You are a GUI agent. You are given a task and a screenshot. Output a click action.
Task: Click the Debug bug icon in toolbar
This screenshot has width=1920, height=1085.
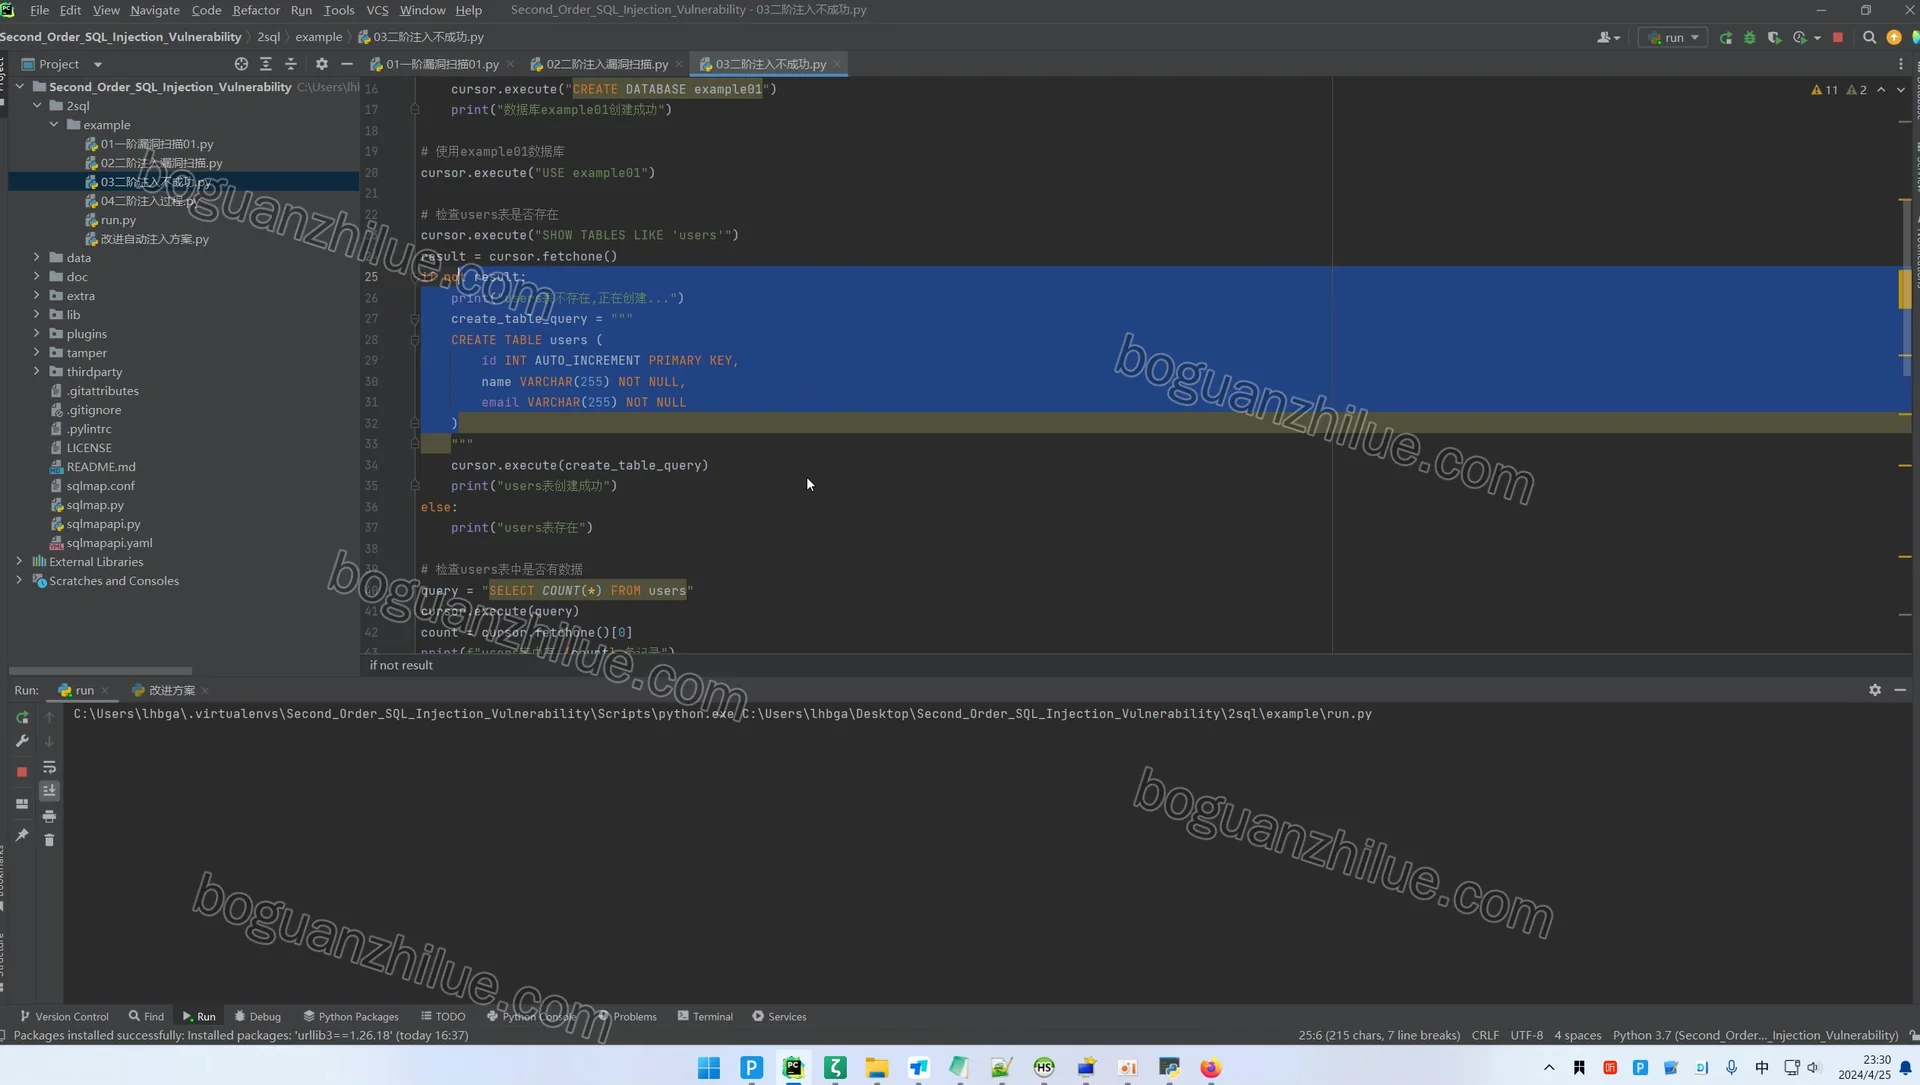[1750, 37]
